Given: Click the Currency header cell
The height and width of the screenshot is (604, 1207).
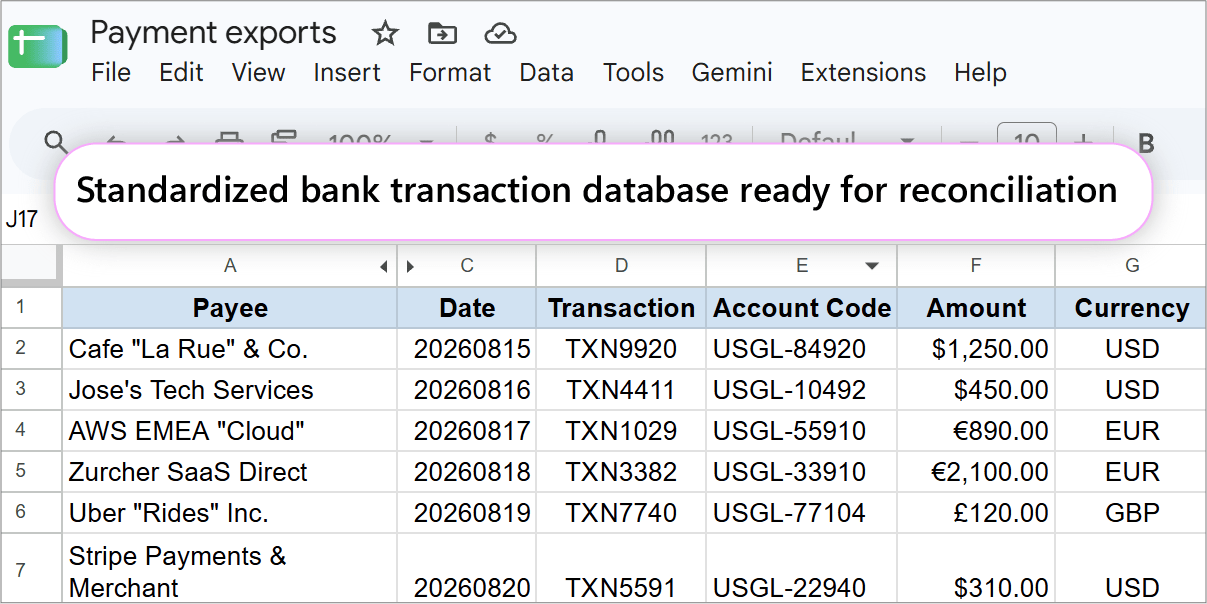Looking at the screenshot, I should [x=1131, y=308].
